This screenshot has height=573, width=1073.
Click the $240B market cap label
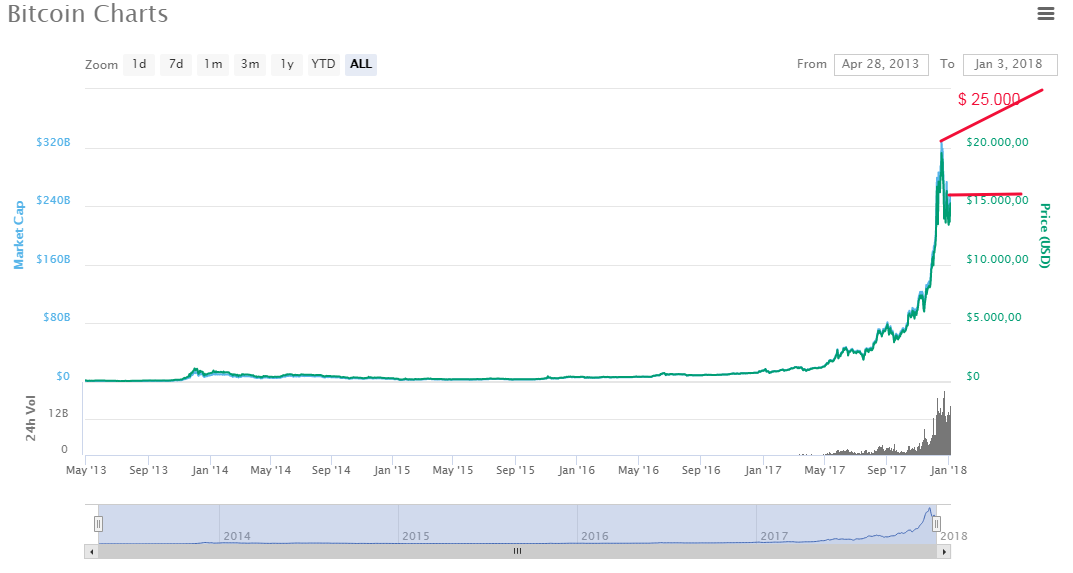[53, 201]
